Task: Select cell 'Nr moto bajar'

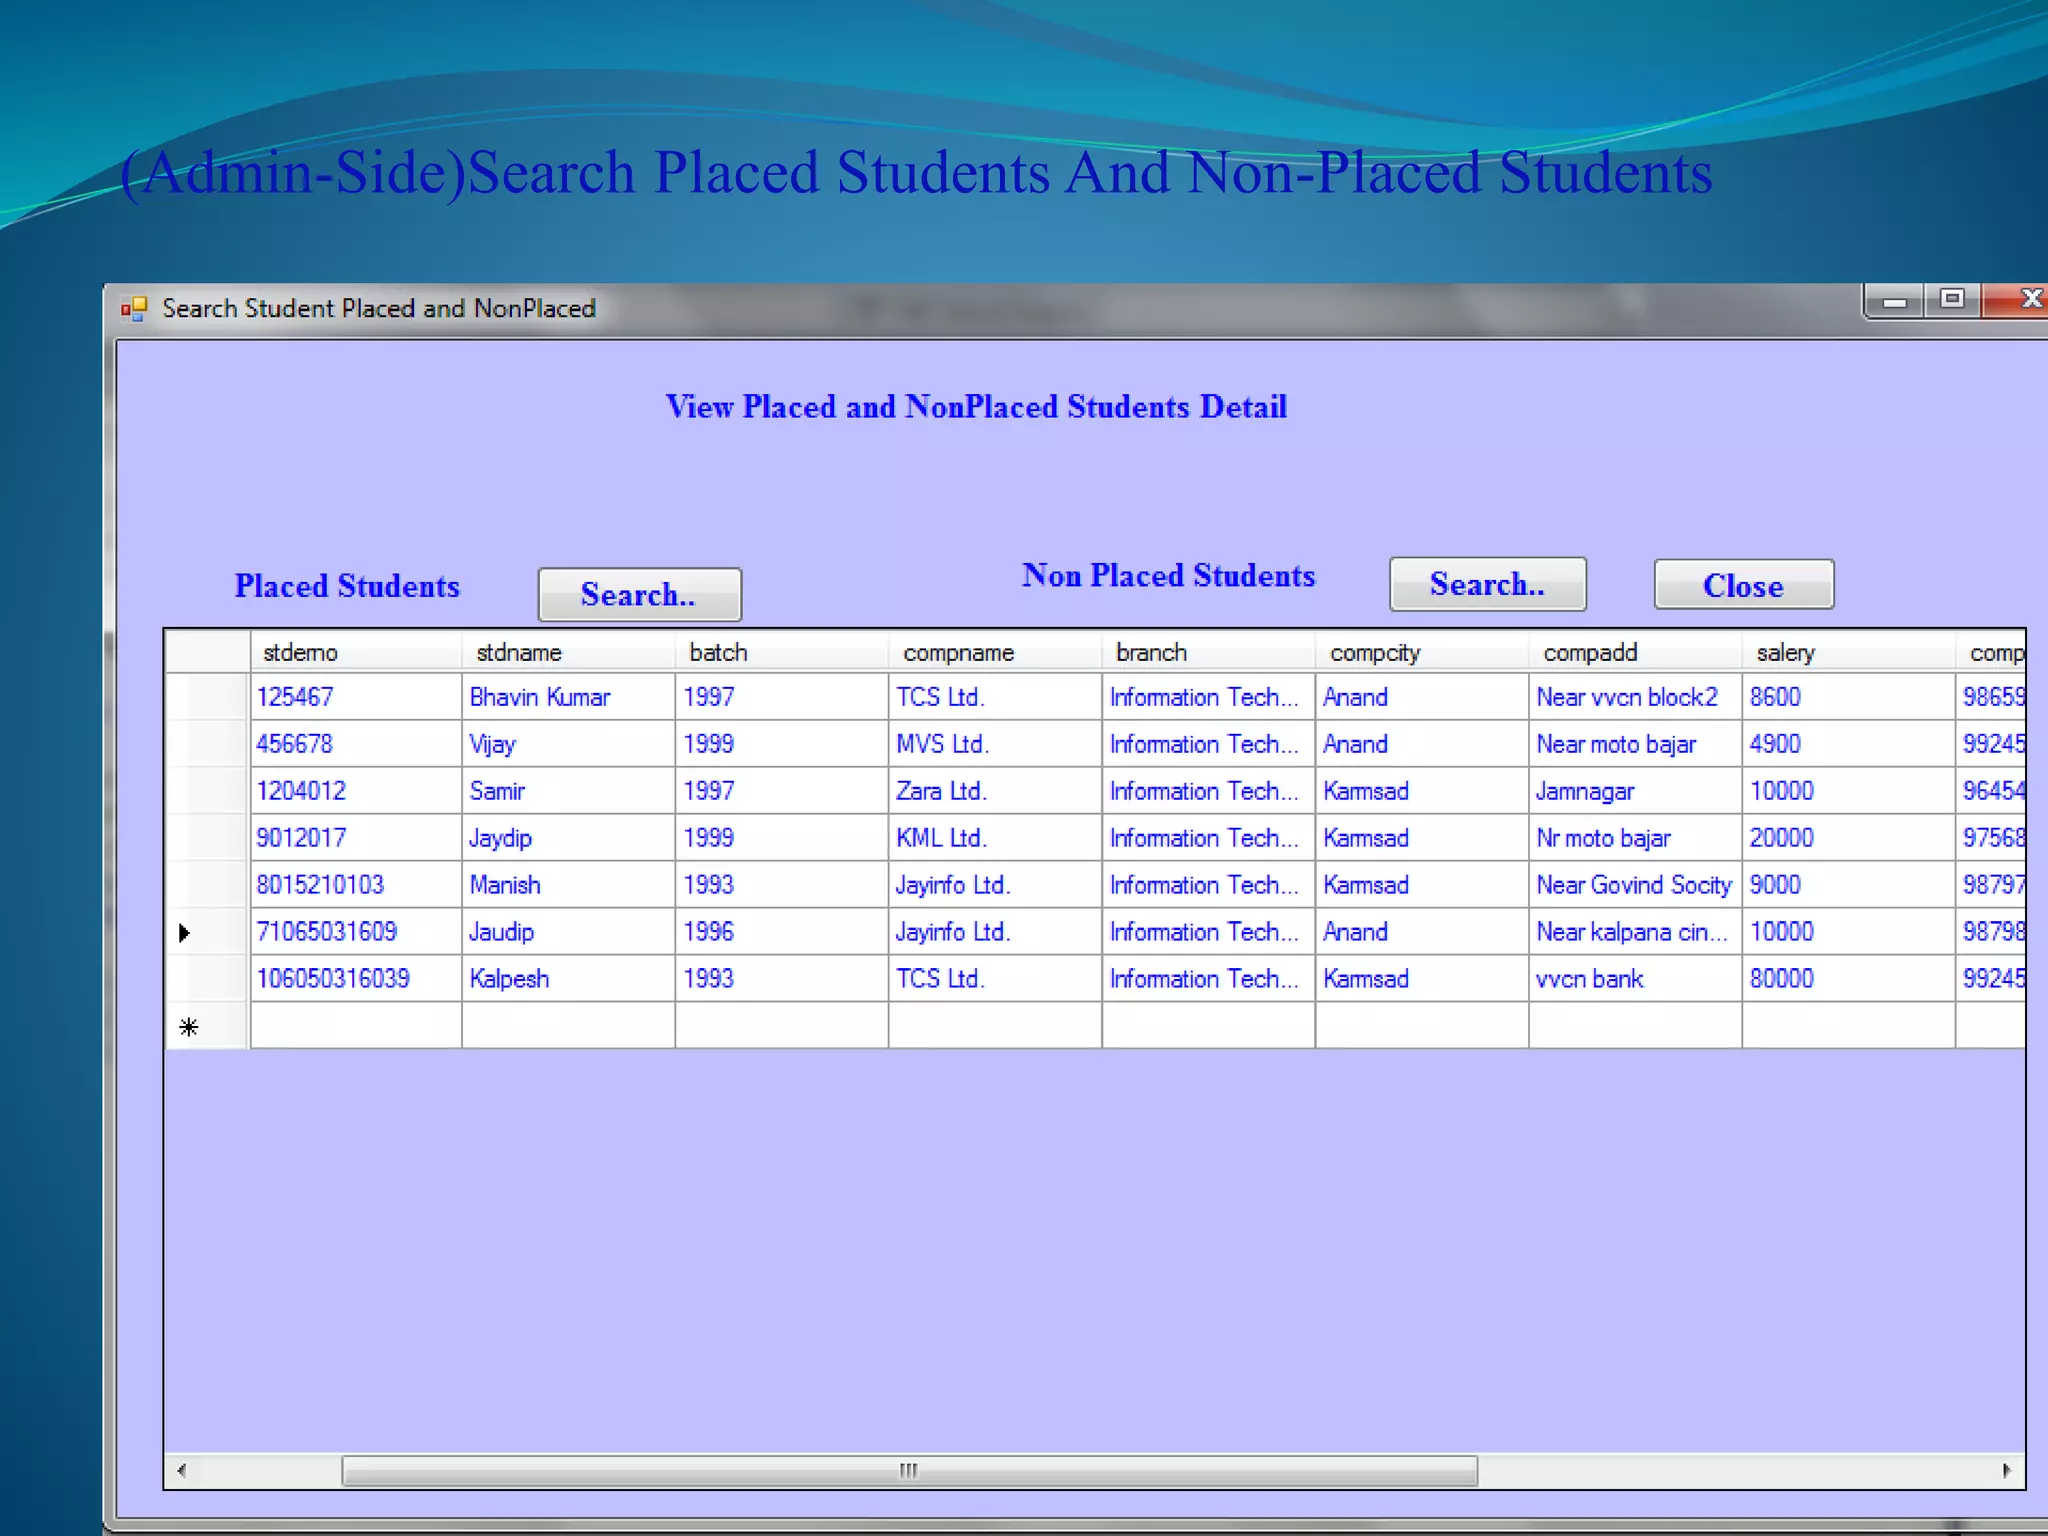Action: point(1636,838)
